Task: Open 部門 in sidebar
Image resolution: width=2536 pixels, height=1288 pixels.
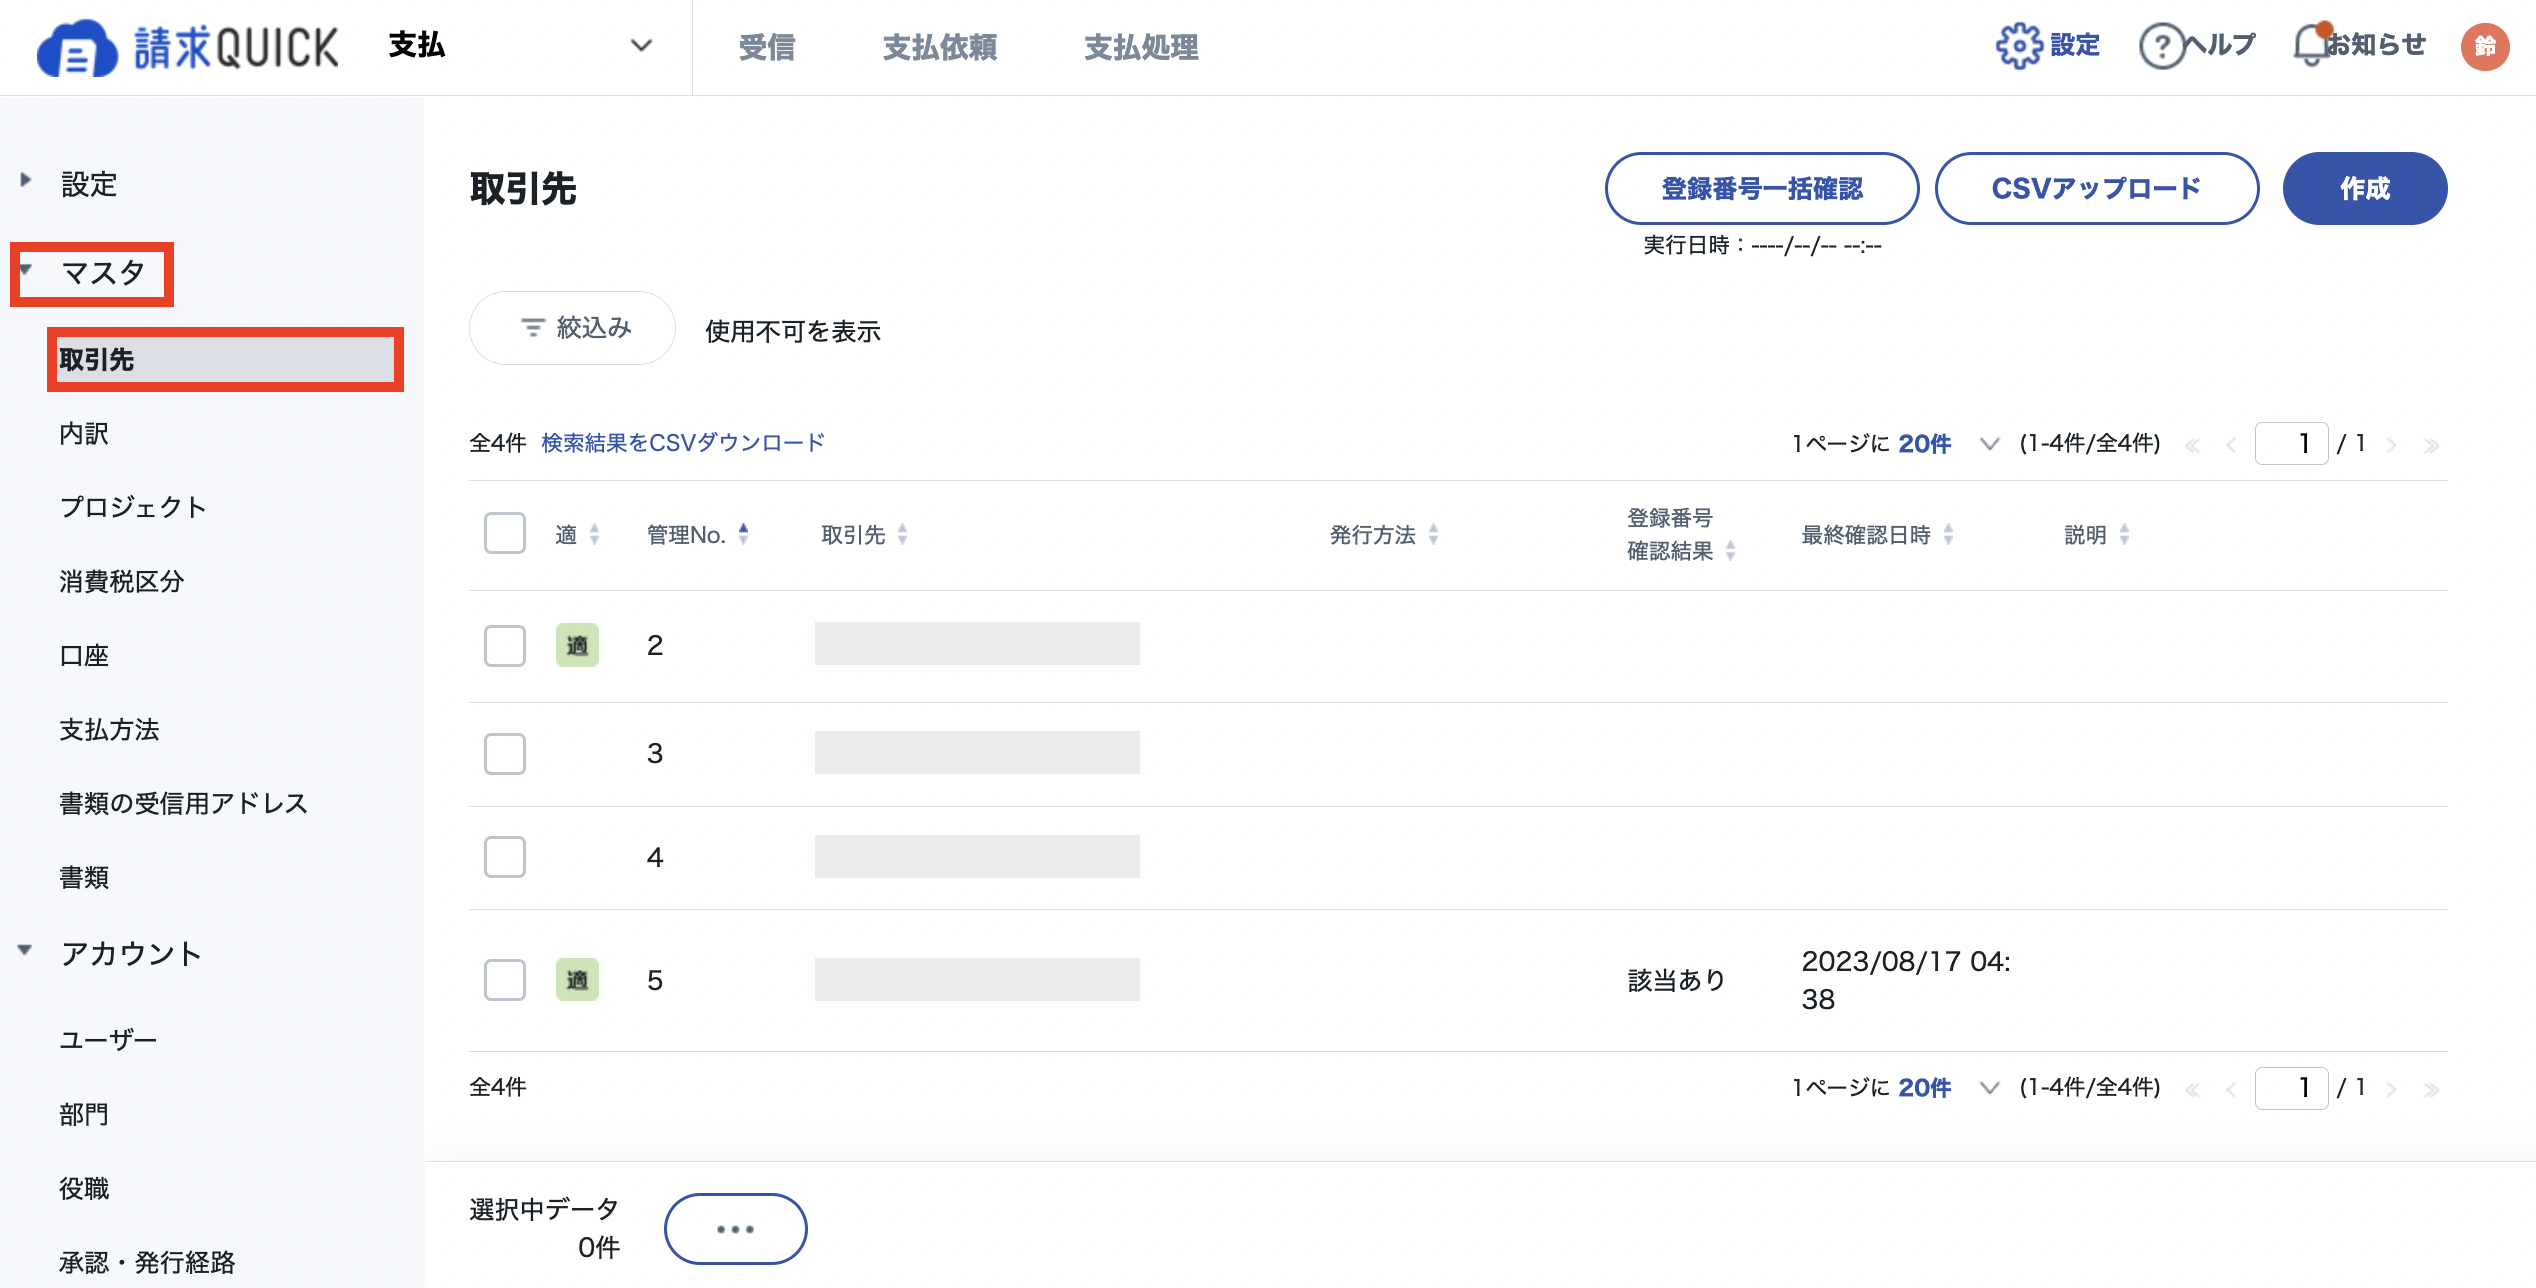Action: pos(84,1114)
